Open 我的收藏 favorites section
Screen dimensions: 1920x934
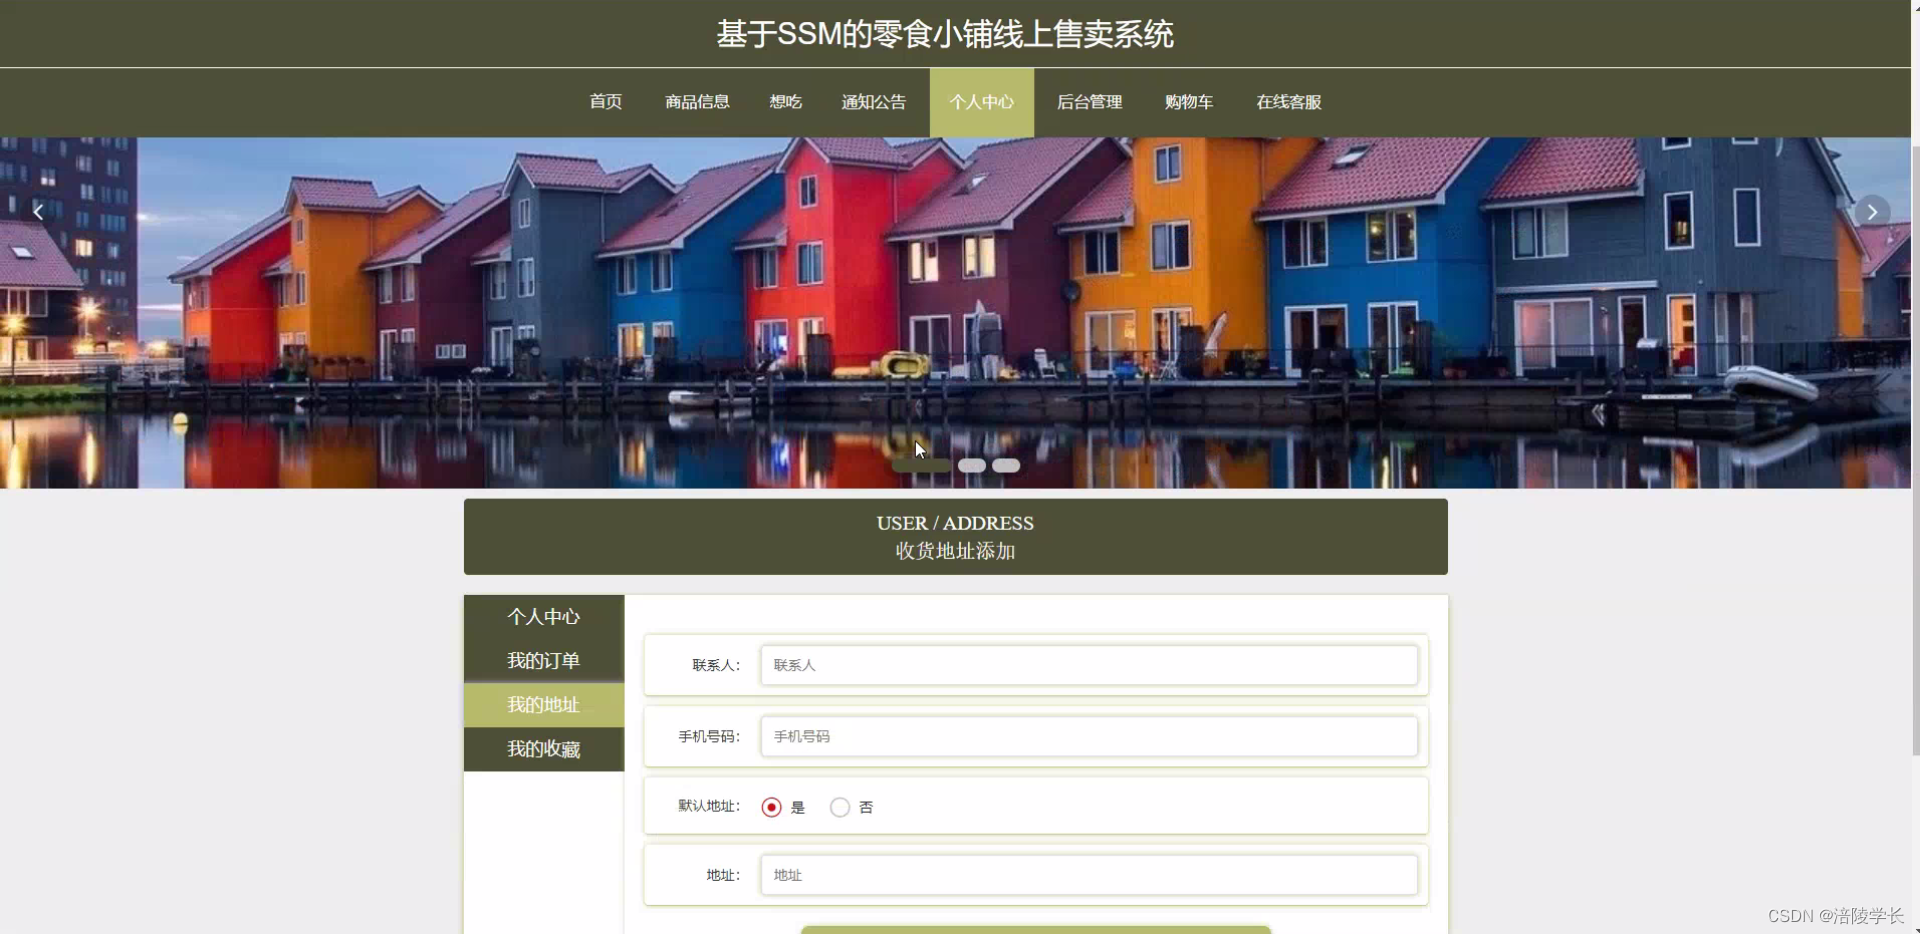543,749
